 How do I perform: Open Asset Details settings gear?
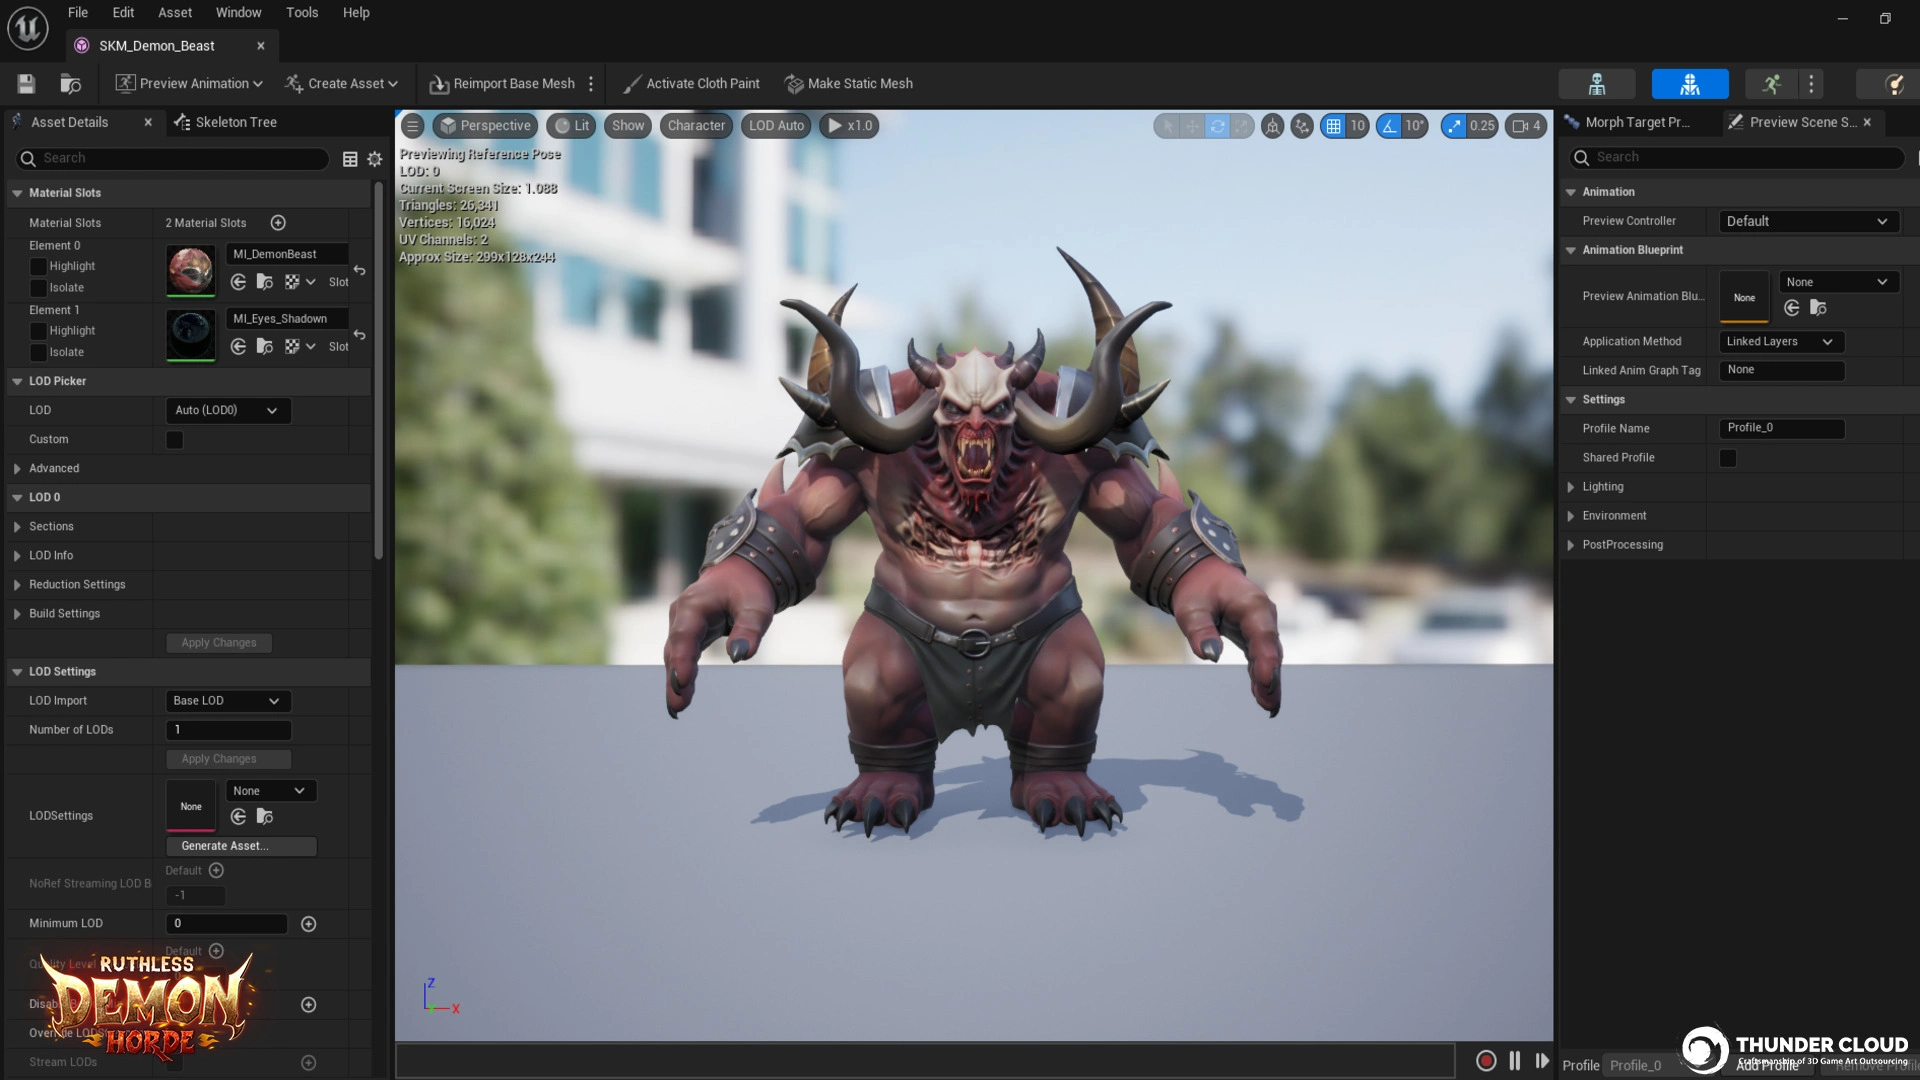tap(375, 159)
